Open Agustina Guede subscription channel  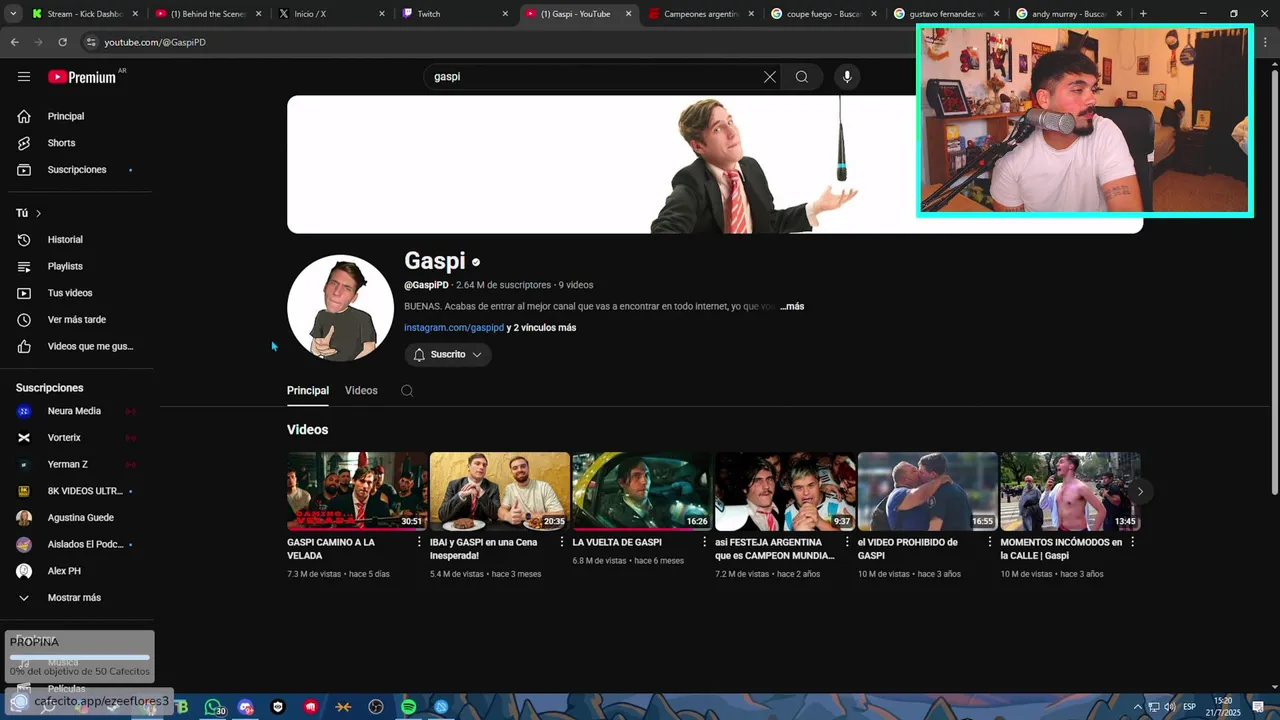tap(80, 518)
